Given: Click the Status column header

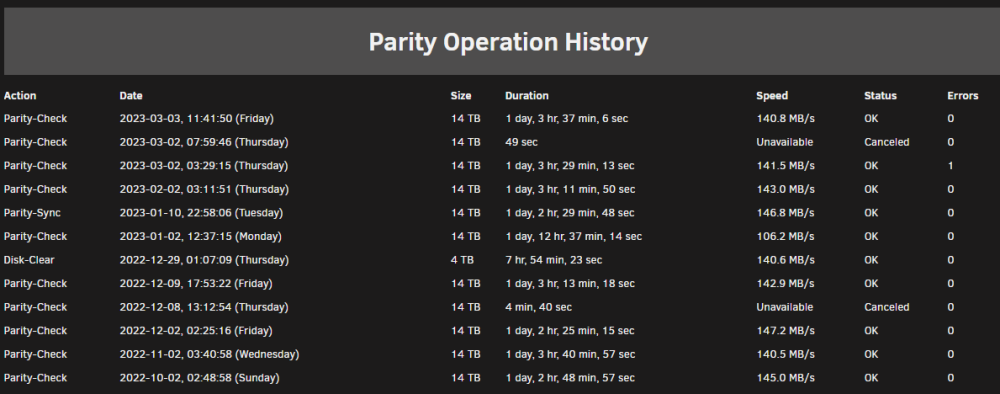Looking at the screenshot, I should click(x=880, y=96).
